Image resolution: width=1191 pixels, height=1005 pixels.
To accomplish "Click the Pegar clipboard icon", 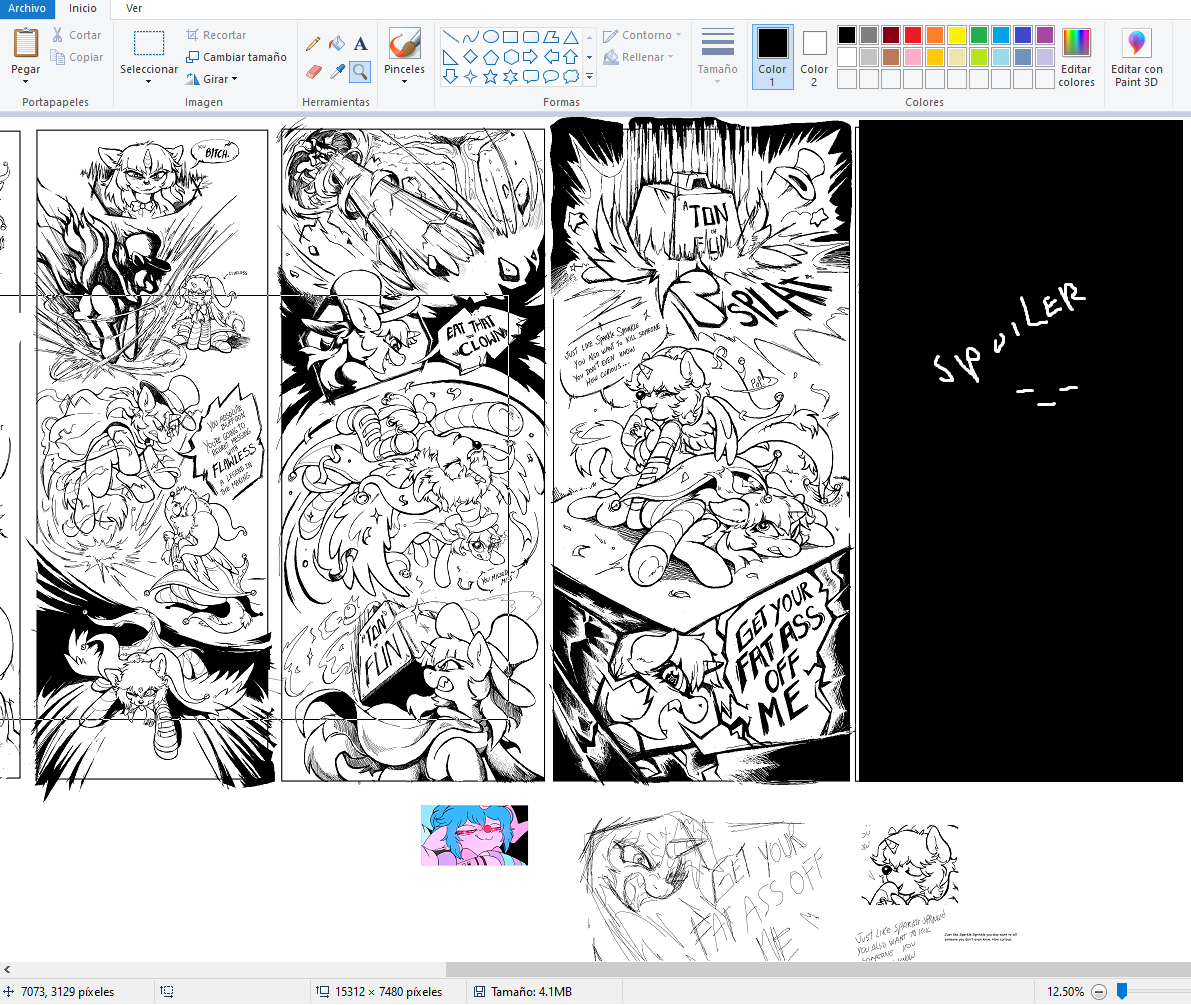I will pos(26,43).
